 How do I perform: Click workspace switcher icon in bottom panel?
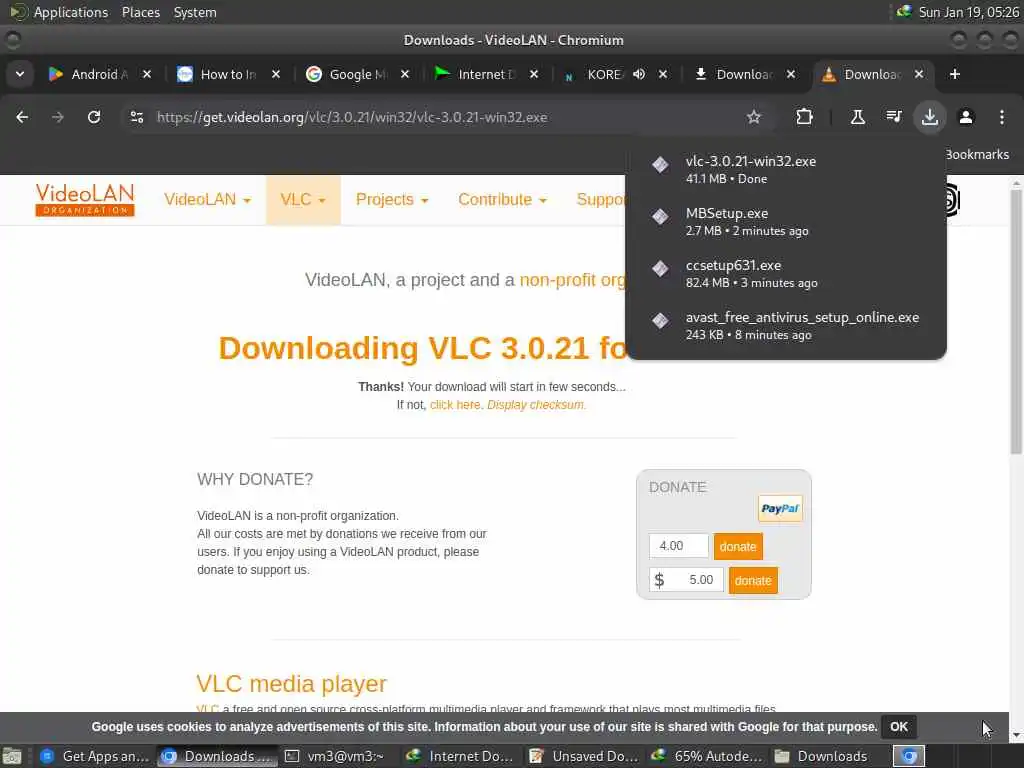coord(909,756)
